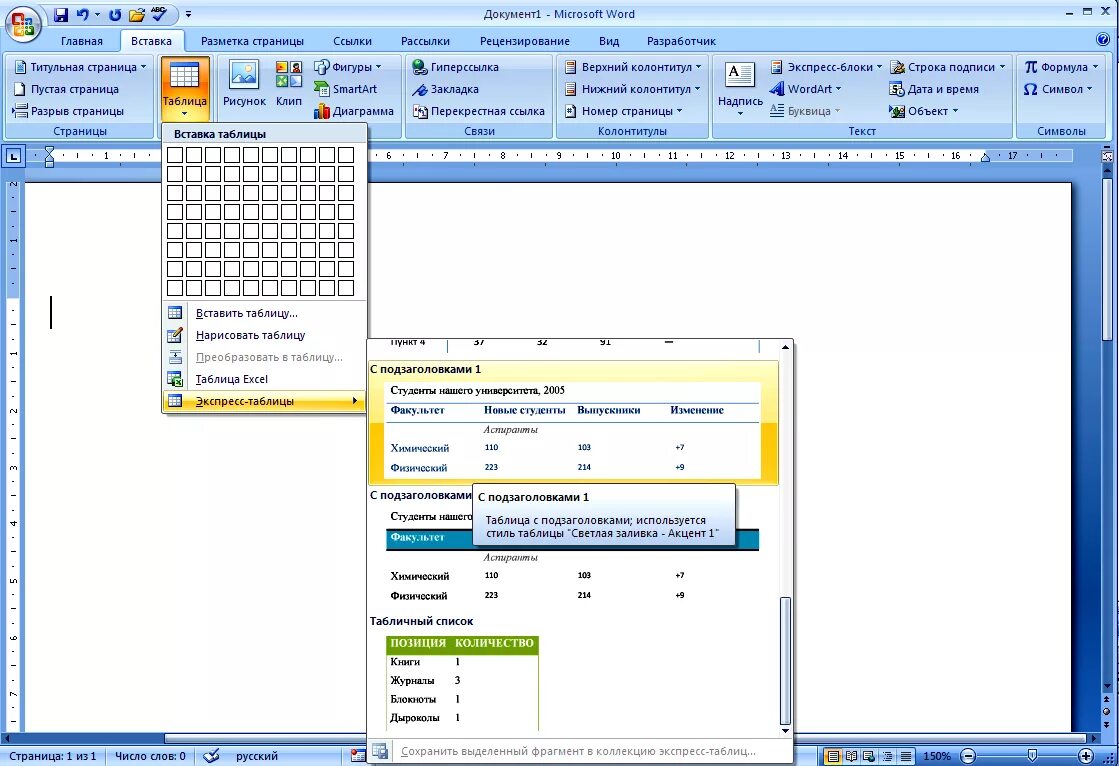Viewport: 1119px width, 766px height.
Task: Switch to the Рецензирование tab
Action: tap(525, 41)
